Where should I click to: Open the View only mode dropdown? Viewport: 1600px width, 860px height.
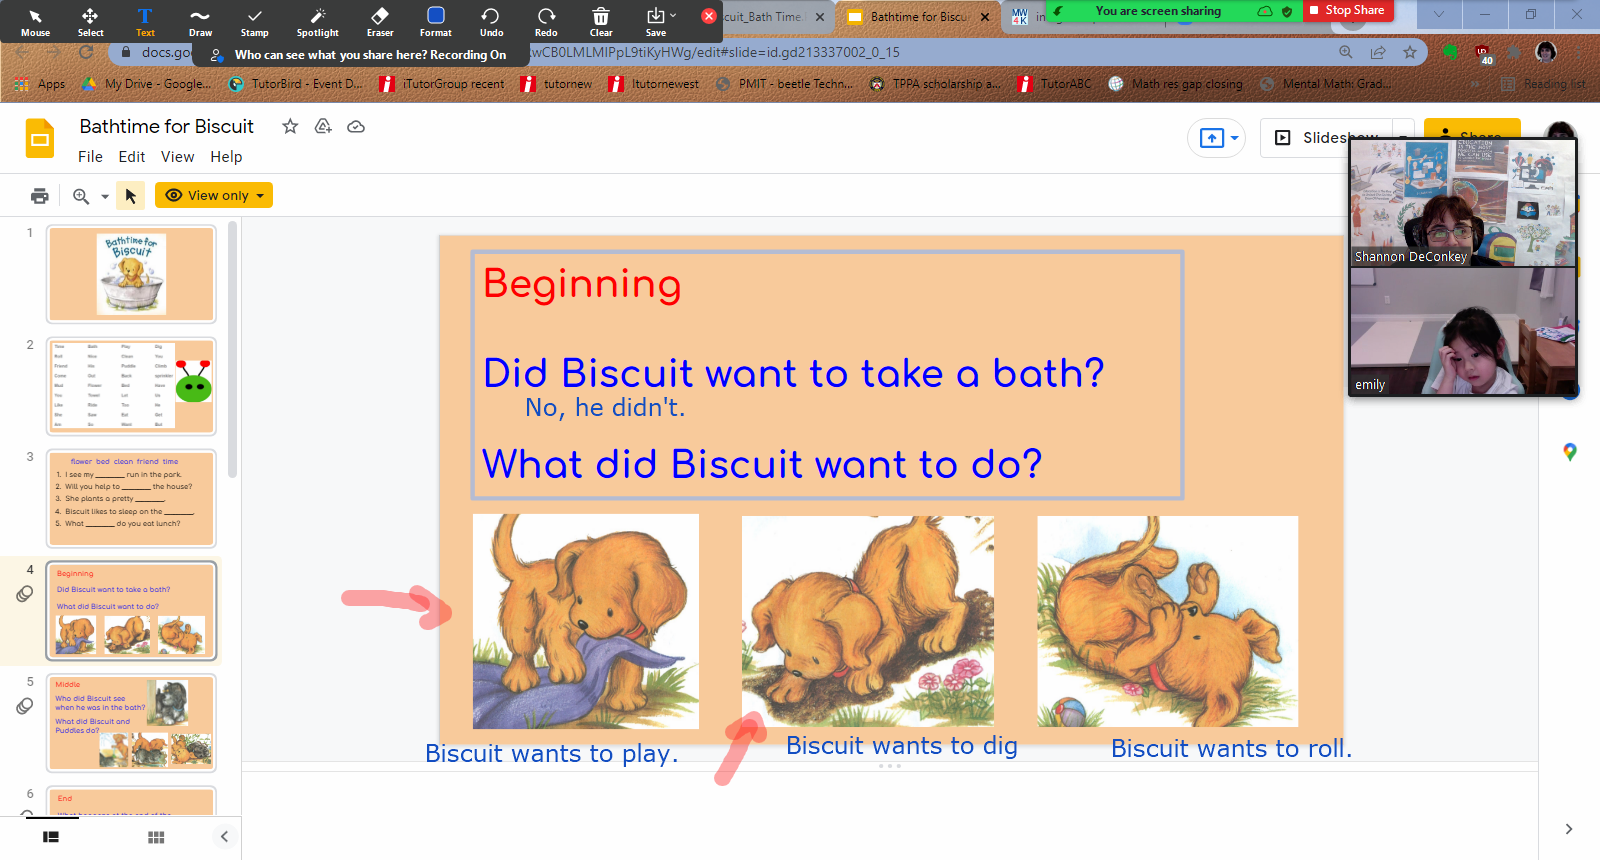tap(214, 195)
